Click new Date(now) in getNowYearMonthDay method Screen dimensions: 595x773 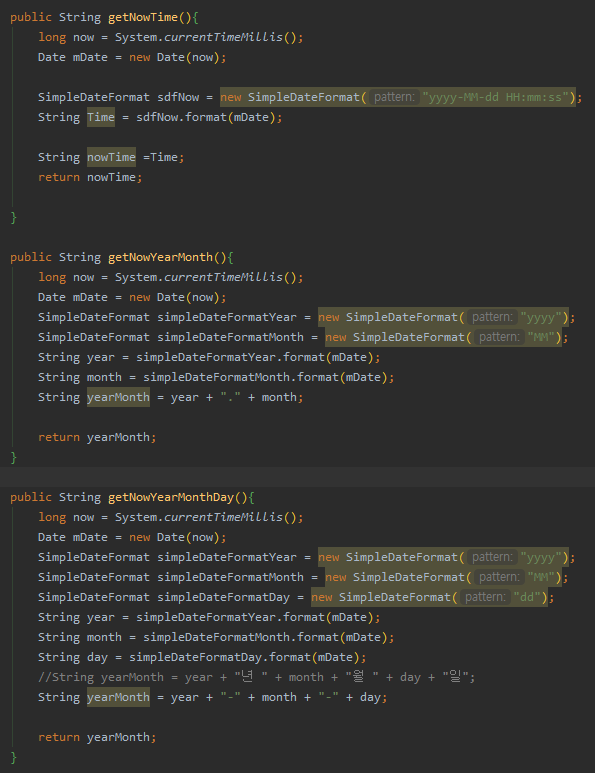[174, 537]
